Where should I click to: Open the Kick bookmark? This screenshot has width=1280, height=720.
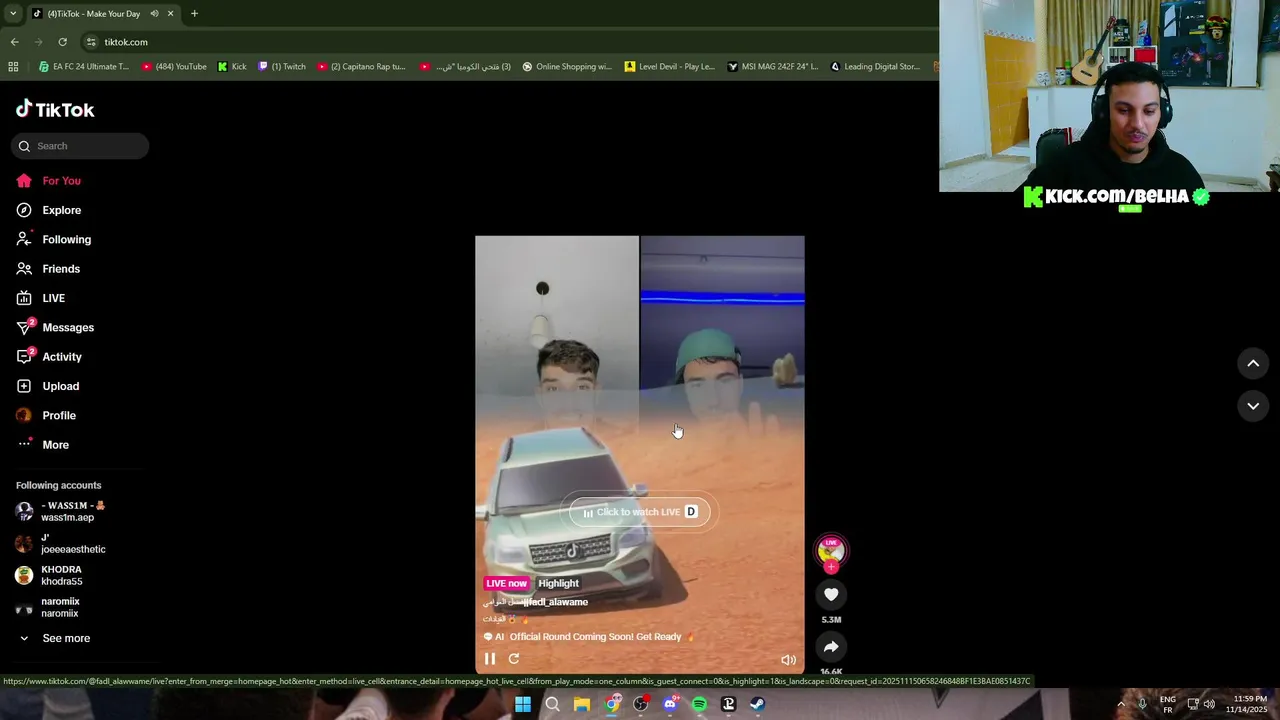232,67
